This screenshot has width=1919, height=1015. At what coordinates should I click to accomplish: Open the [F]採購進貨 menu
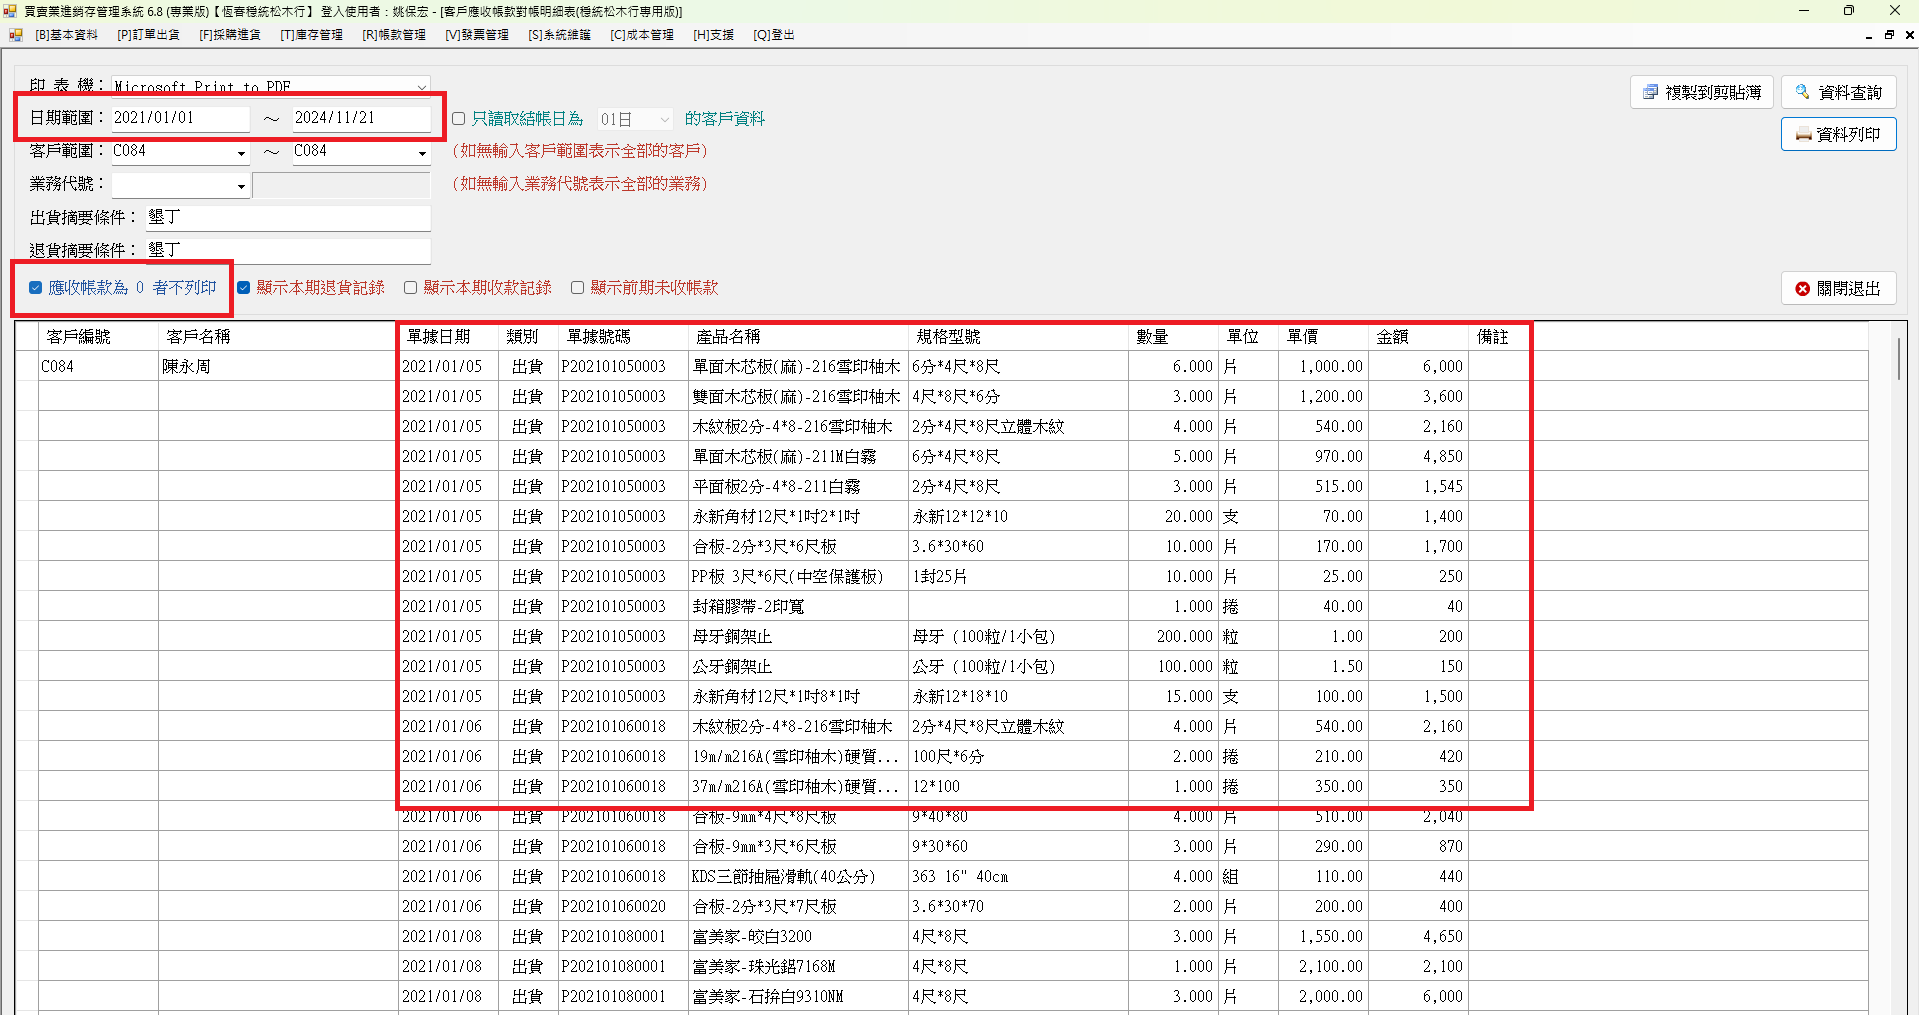[230, 35]
